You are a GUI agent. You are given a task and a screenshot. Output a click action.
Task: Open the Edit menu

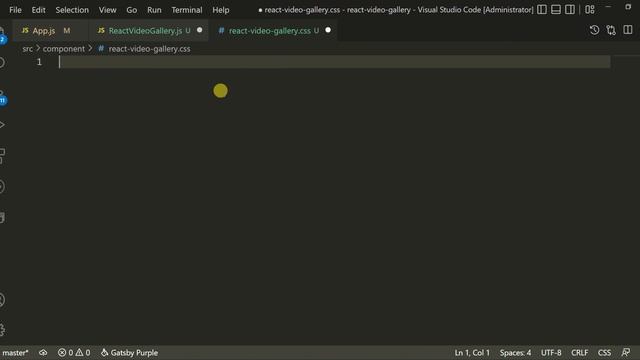[38, 10]
